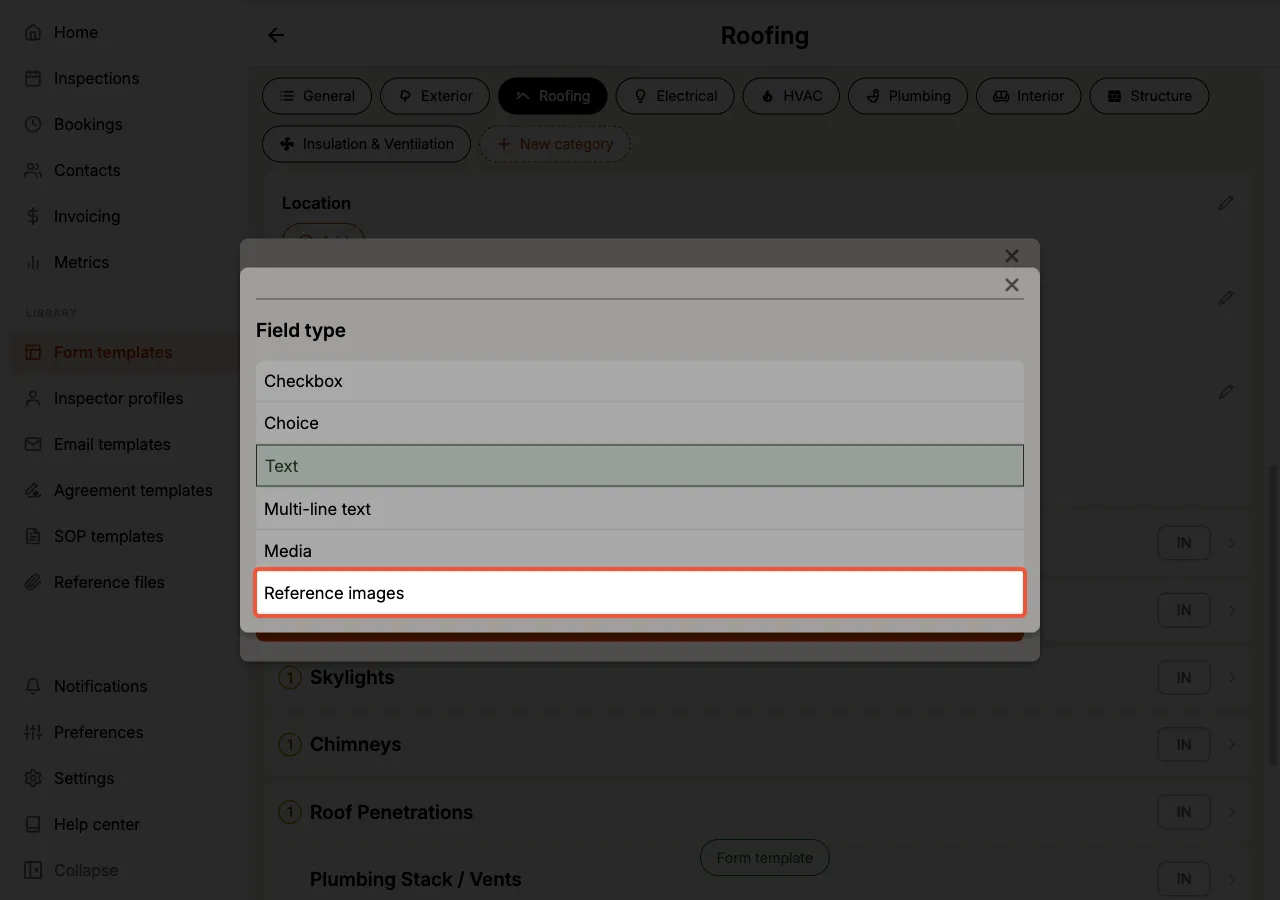Screen dimensions: 1280x900
Task: Close the Field type dialog
Action: 1012,285
